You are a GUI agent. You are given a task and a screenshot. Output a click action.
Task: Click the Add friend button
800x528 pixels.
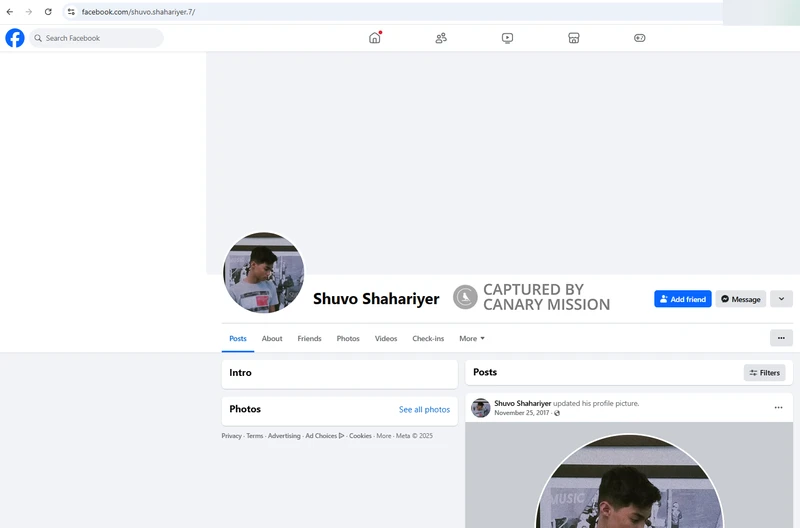click(683, 299)
